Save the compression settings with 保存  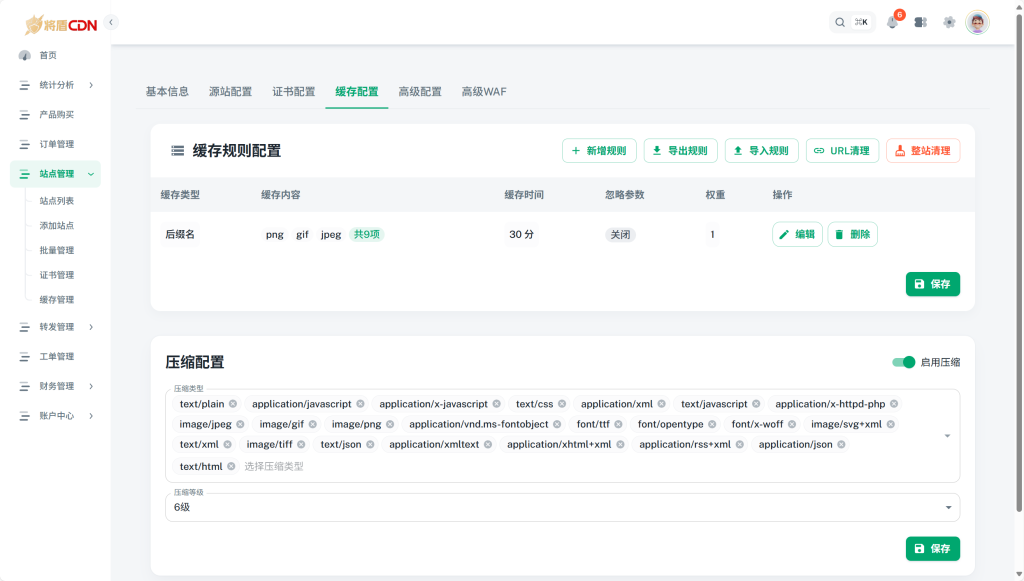[932, 548]
